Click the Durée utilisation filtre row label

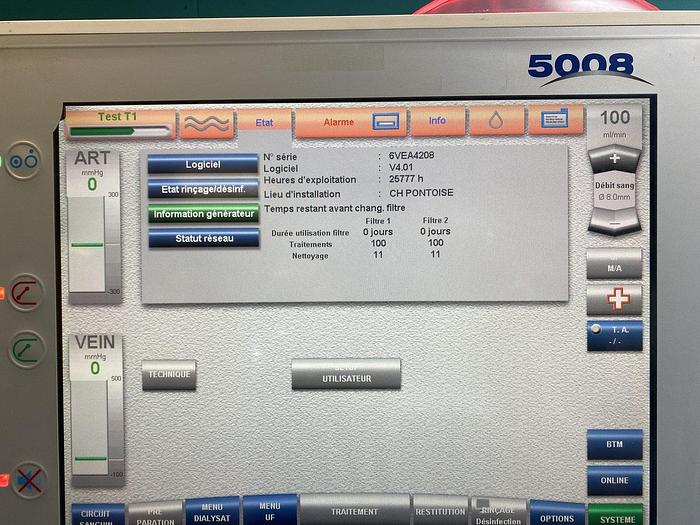tap(310, 233)
